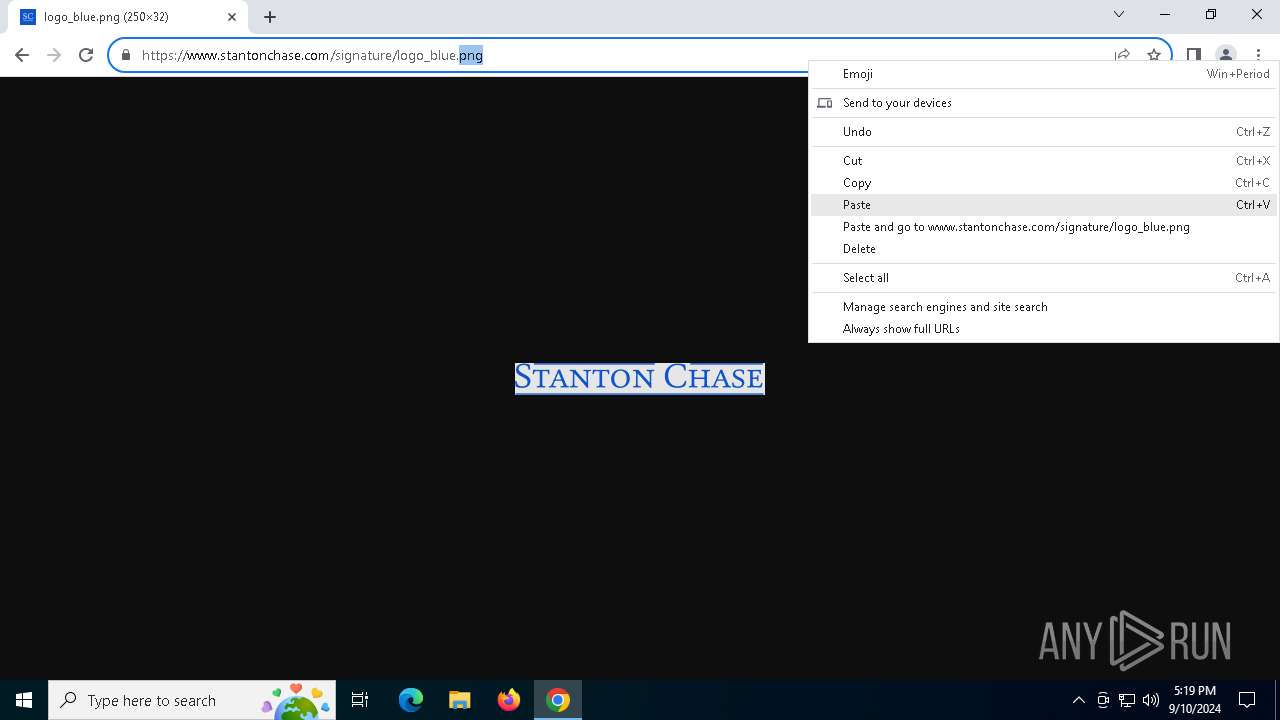Launch Firefox from taskbar
Screen dimensions: 1280x720
[509, 700]
